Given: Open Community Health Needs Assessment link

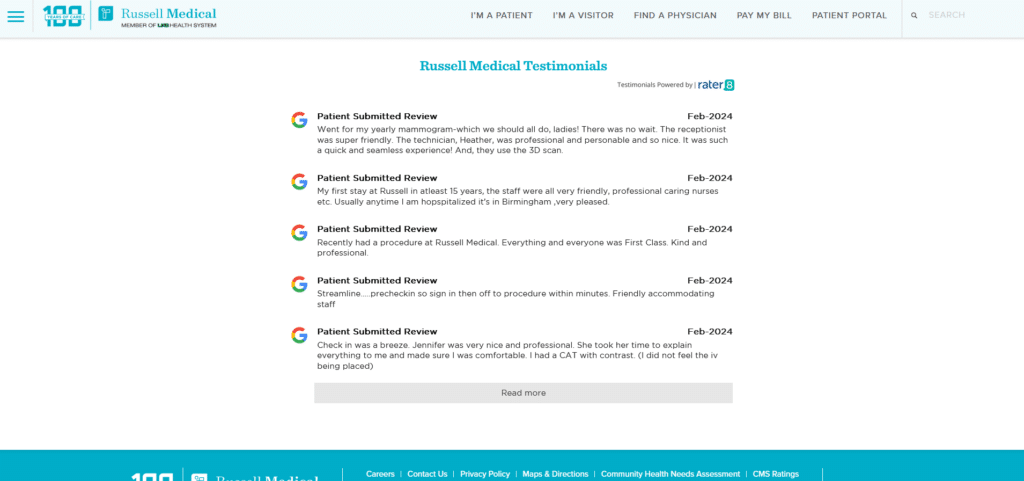Looking at the screenshot, I should pos(671,474).
